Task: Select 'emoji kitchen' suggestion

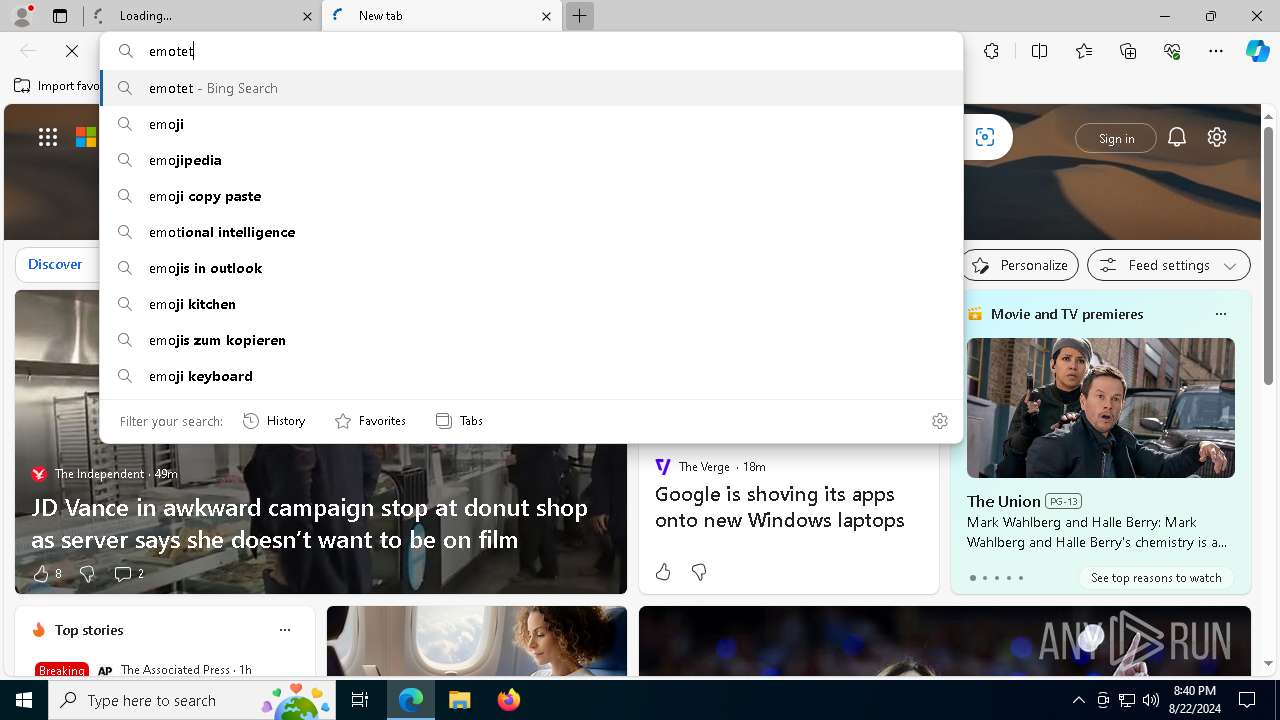Action: [531, 304]
